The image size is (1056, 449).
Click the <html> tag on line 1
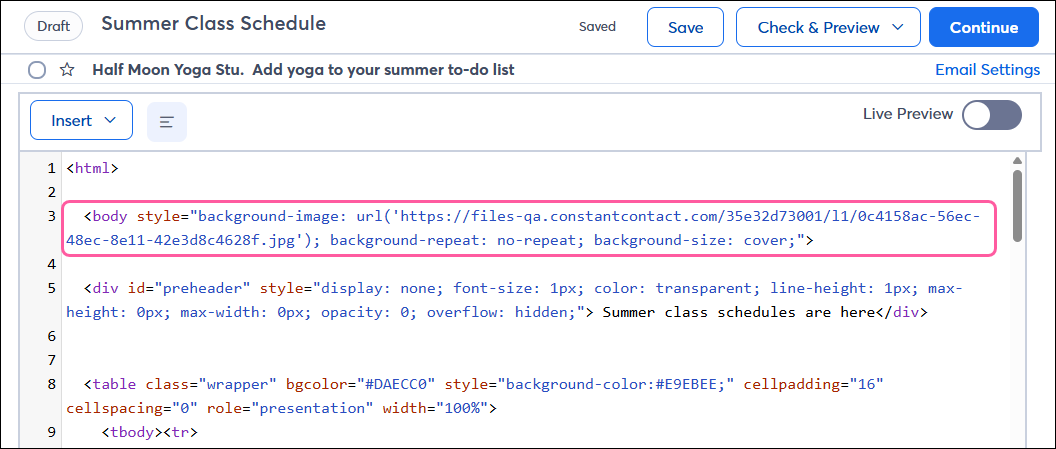point(92,168)
